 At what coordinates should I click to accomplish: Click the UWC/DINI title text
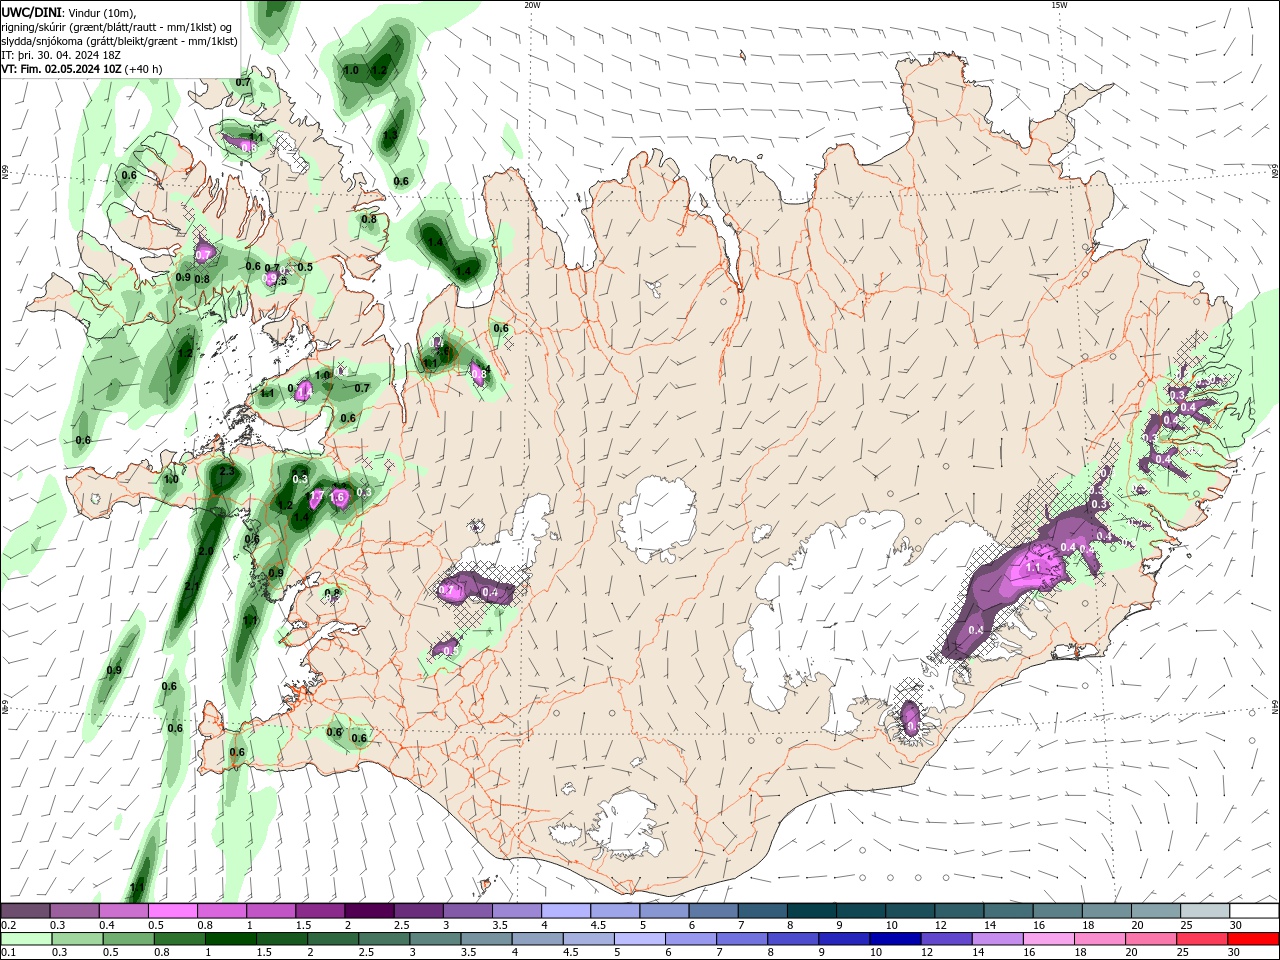[x=31, y=12]
